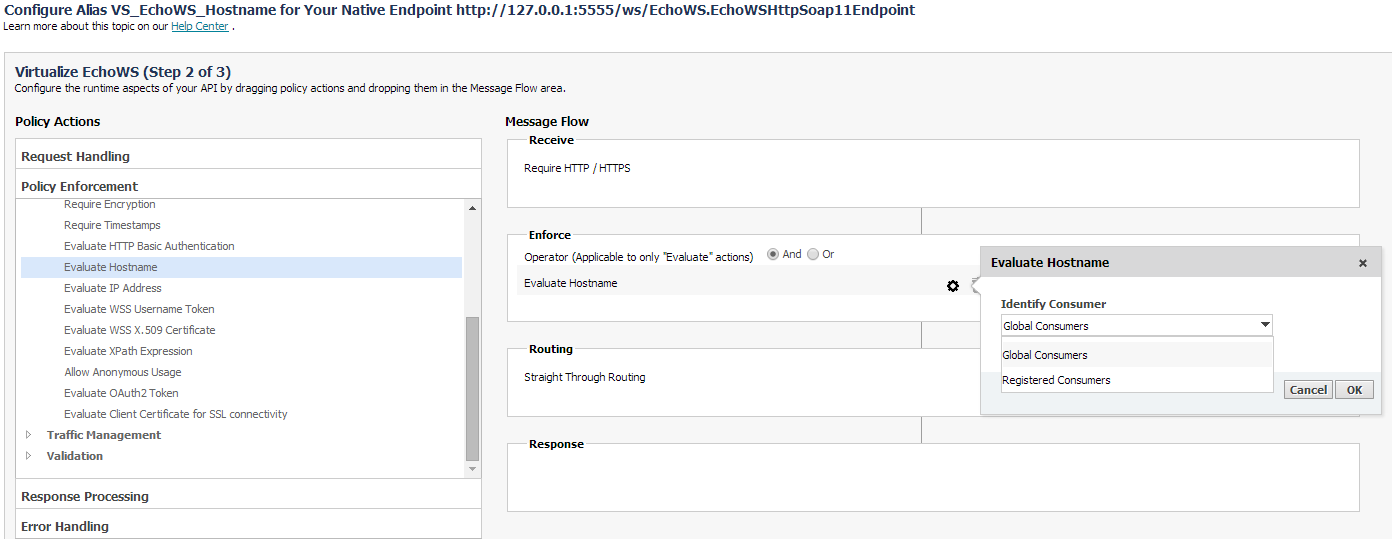Select Evaluate IP Address policy action
The width and height of the screenshot is (1392, 539).
[113, 288]
